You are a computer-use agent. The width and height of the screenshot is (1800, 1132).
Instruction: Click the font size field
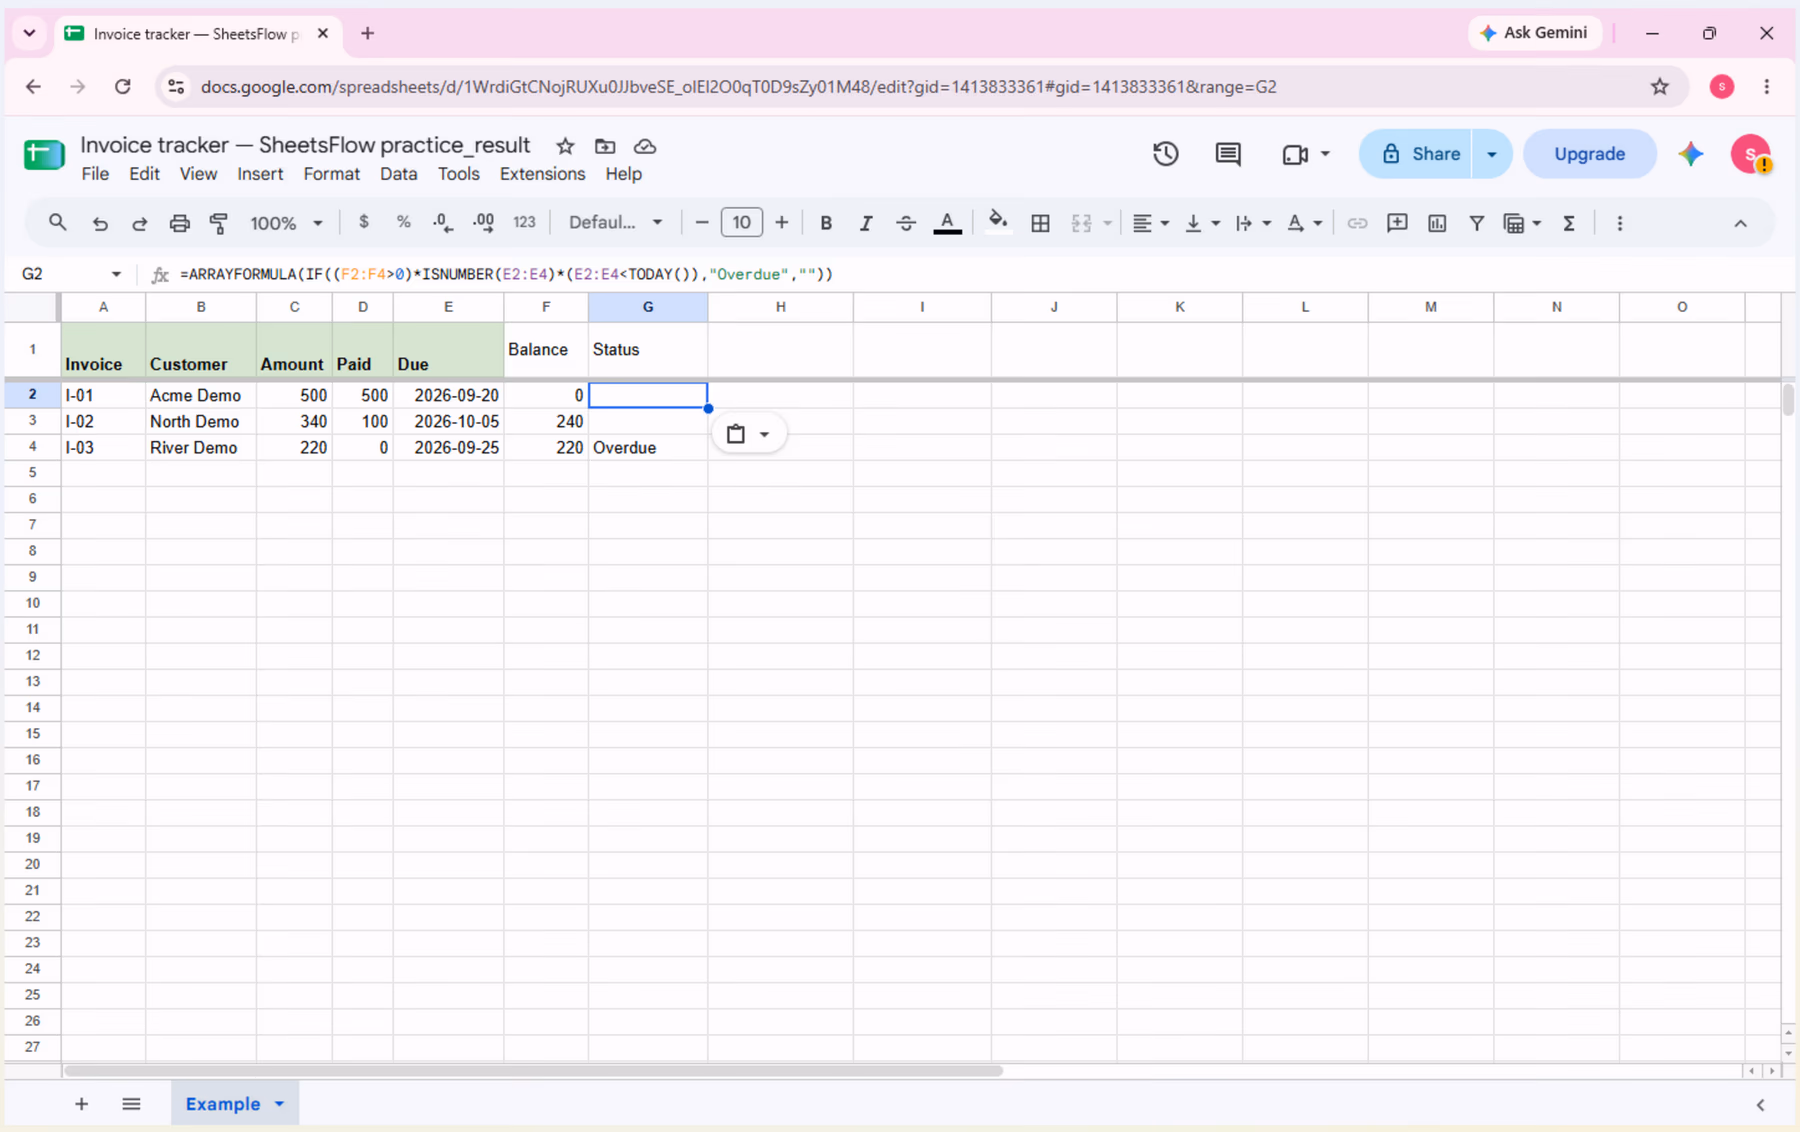pyautogui.click(x=742, y=223)
